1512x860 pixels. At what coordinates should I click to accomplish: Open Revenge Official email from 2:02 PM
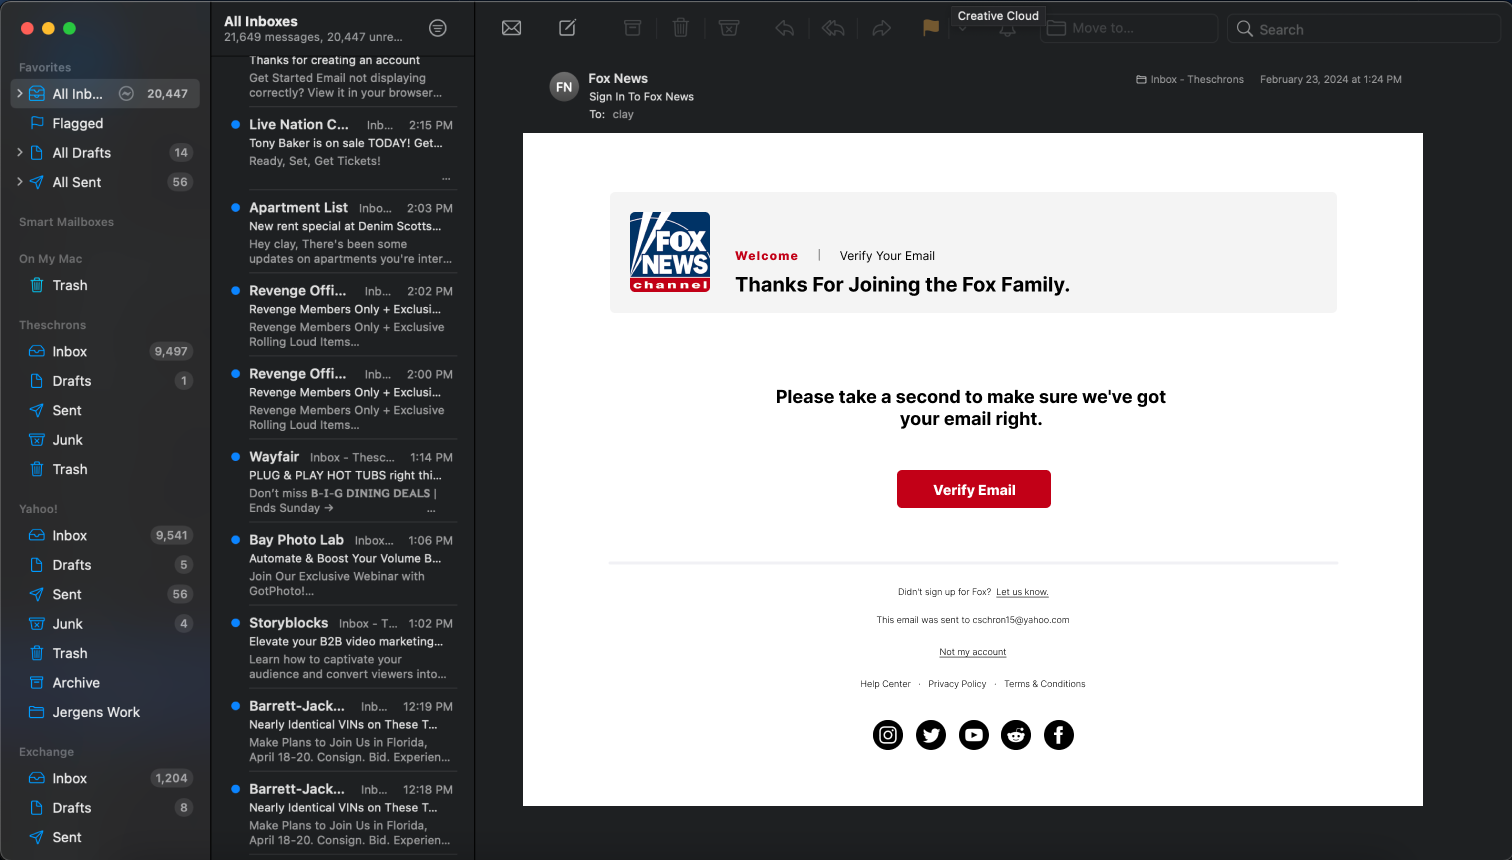(341, 314)
